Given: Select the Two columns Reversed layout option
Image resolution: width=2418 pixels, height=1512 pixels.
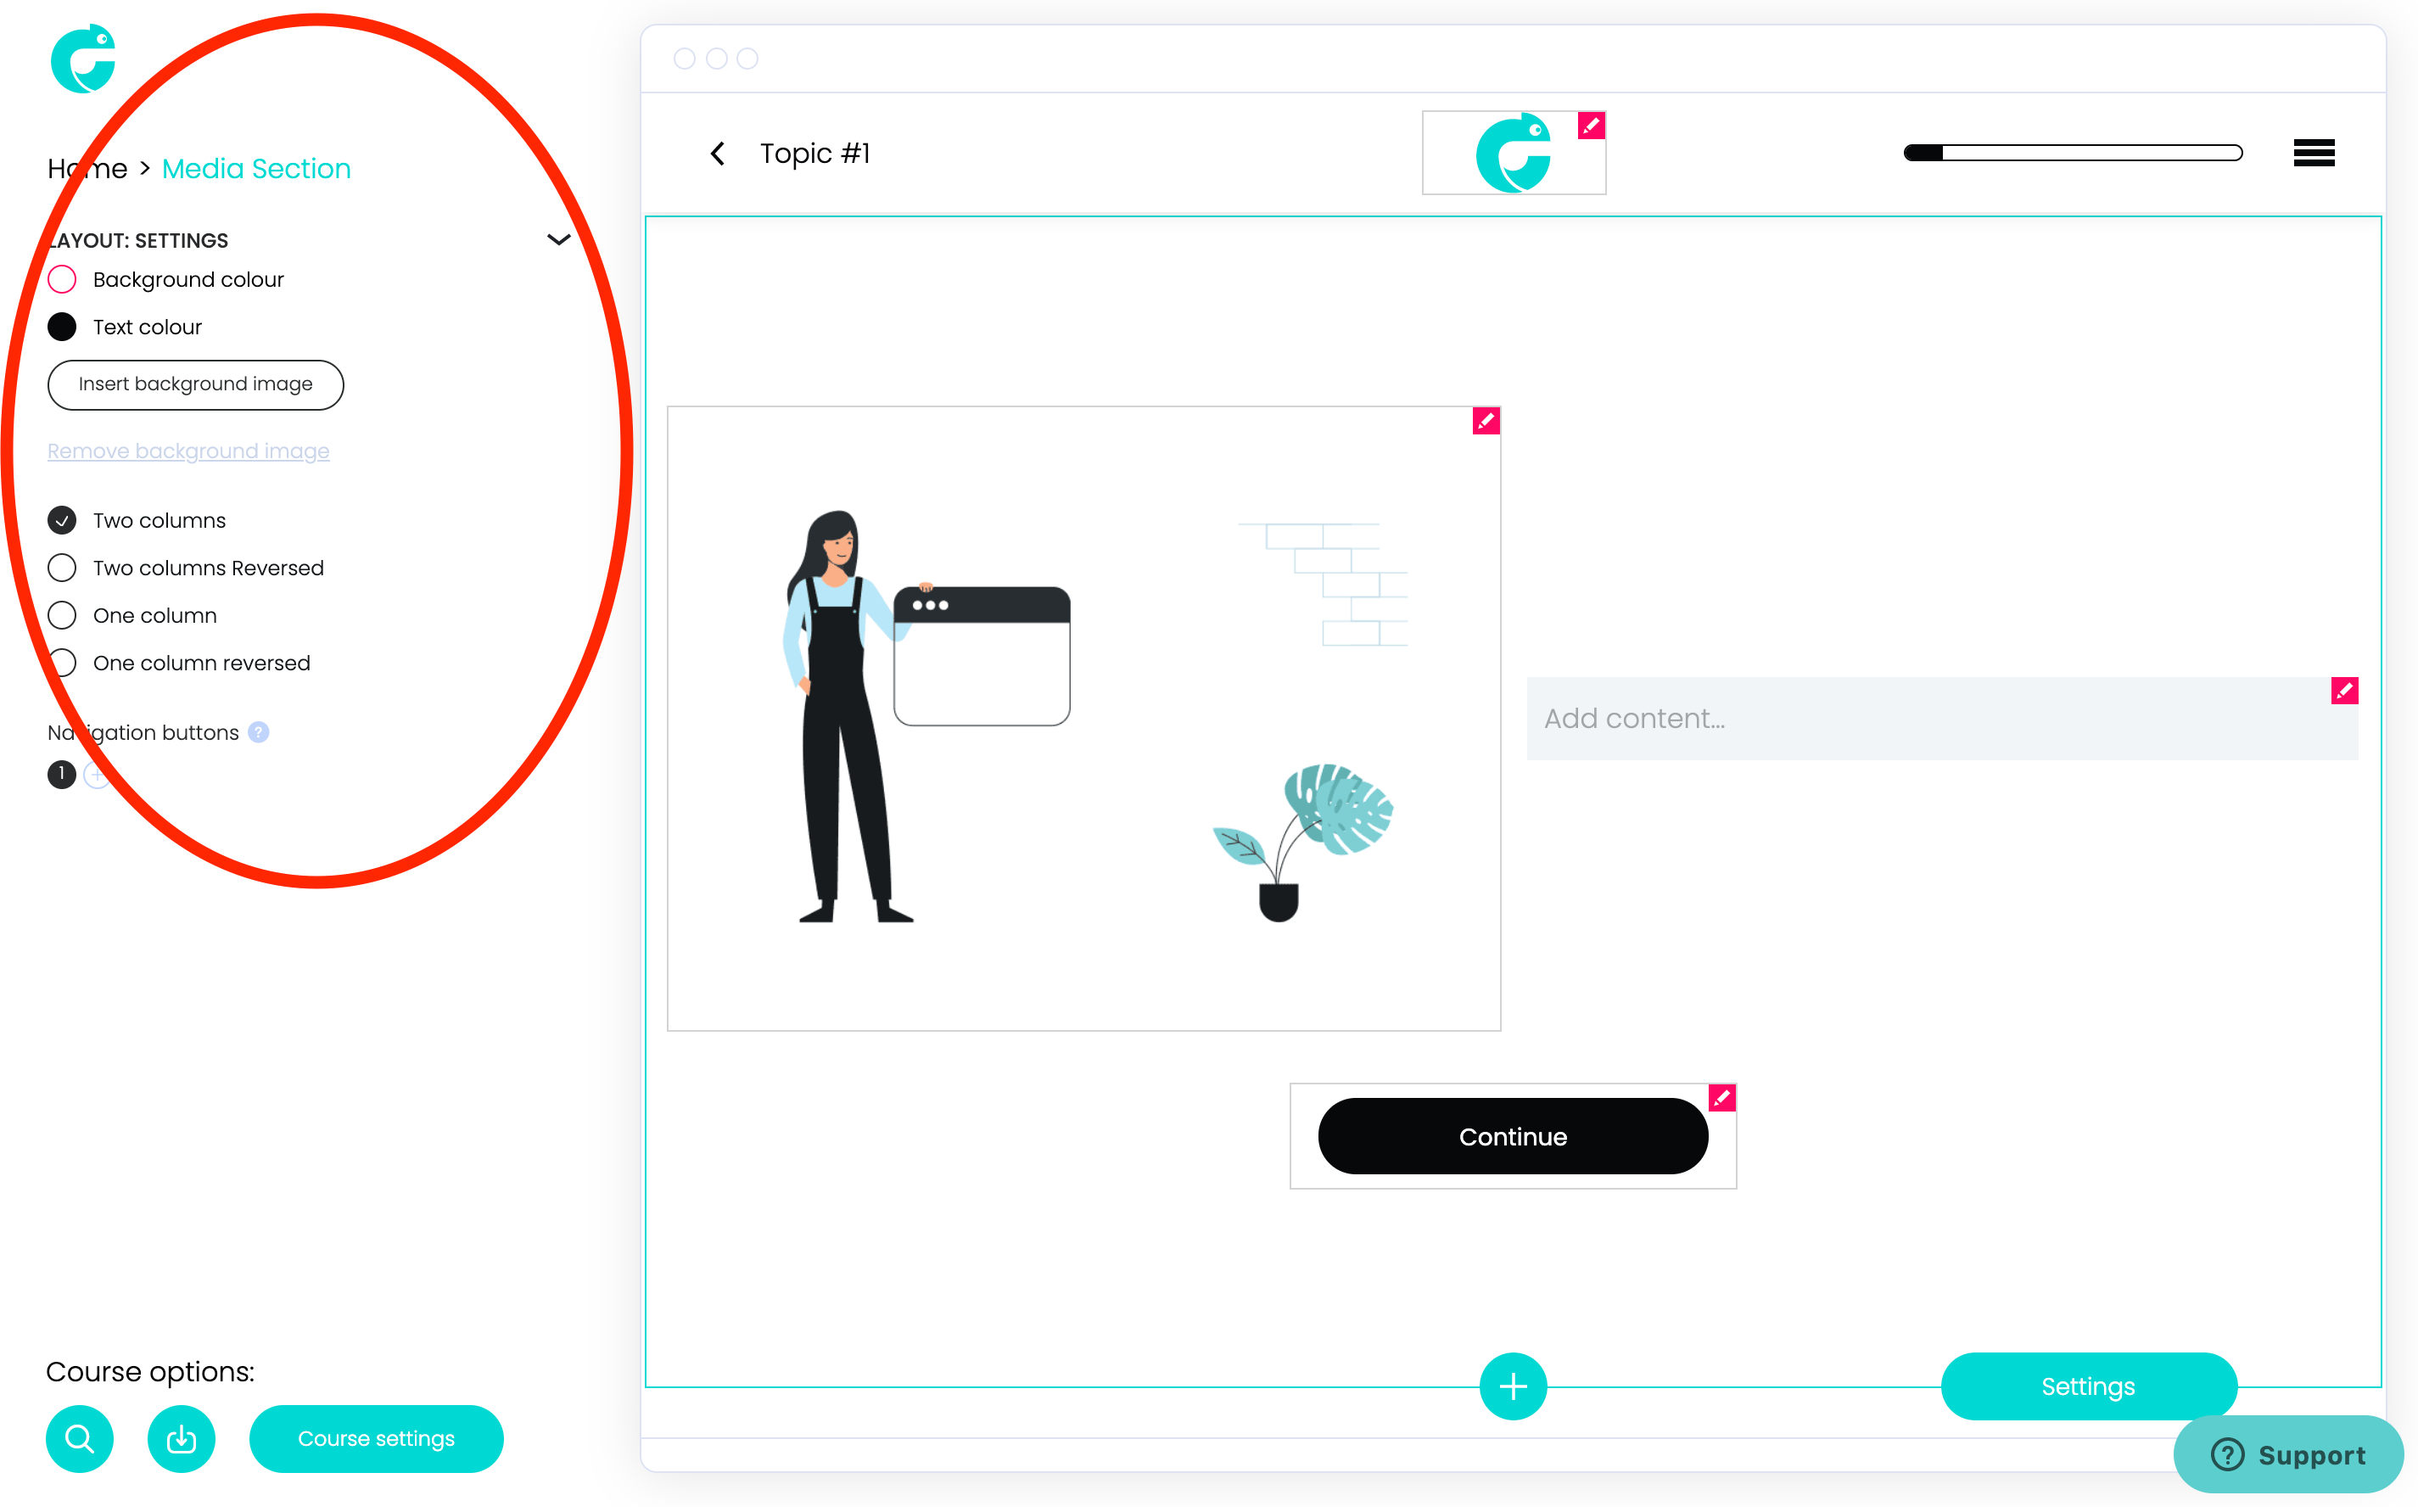Looking at the screenshot, I should [62, 568].
